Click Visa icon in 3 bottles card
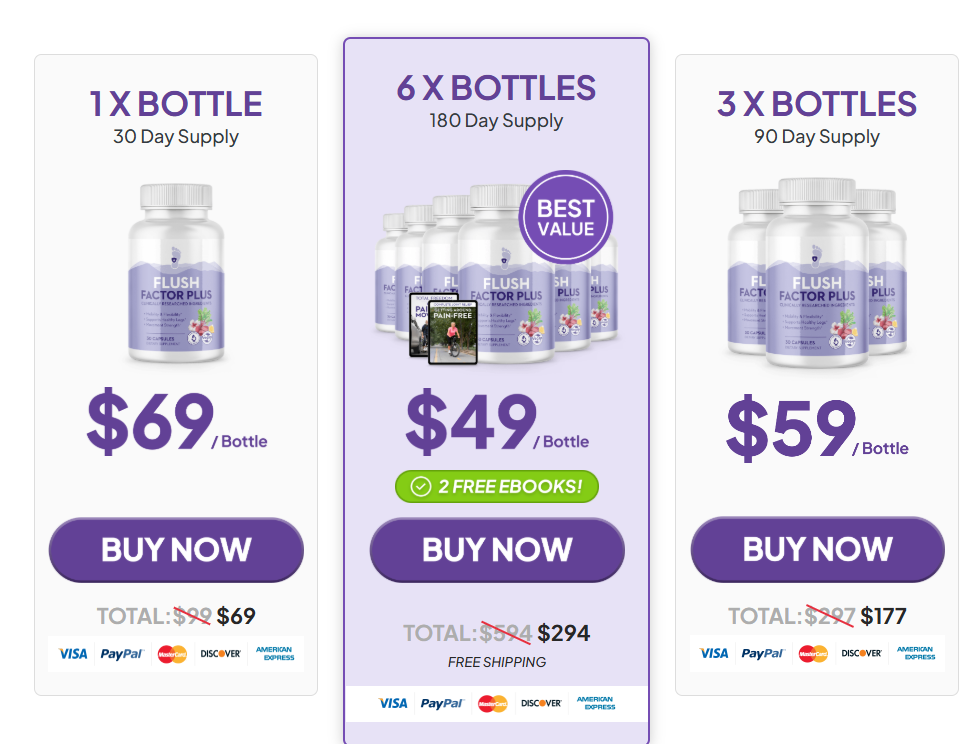 pyautogui.click(x=714, y=653)
